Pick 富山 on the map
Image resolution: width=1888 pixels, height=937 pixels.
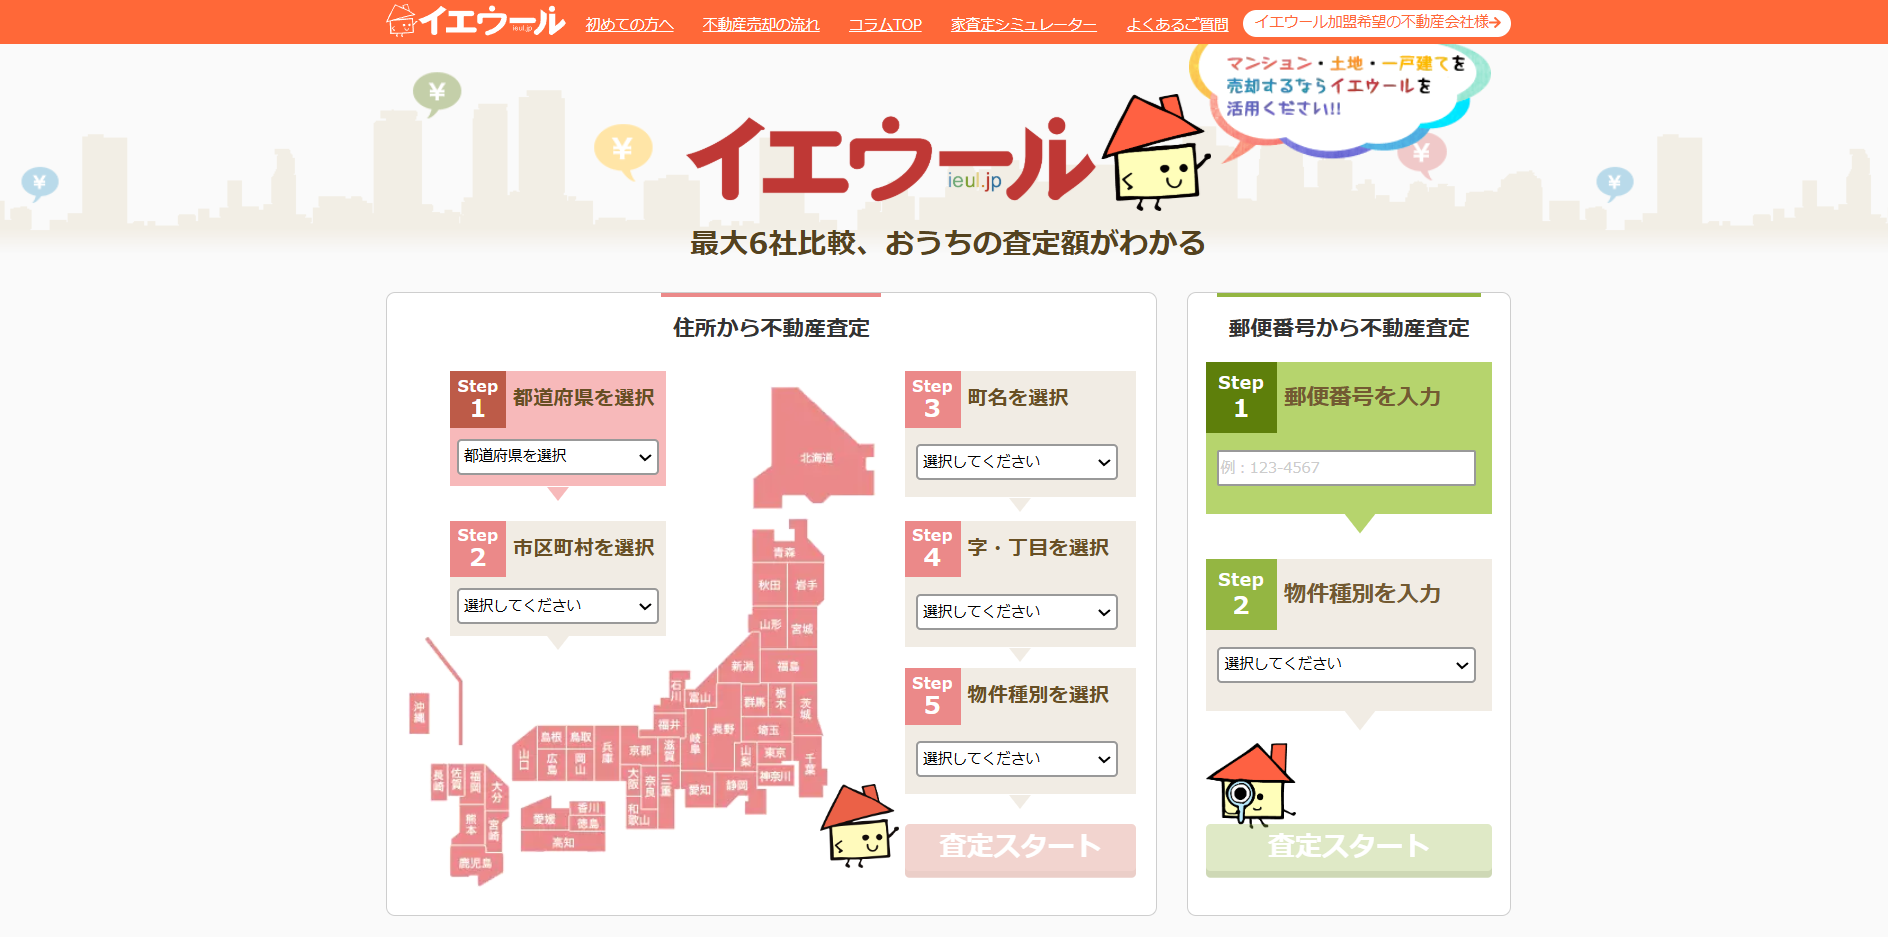700,697
